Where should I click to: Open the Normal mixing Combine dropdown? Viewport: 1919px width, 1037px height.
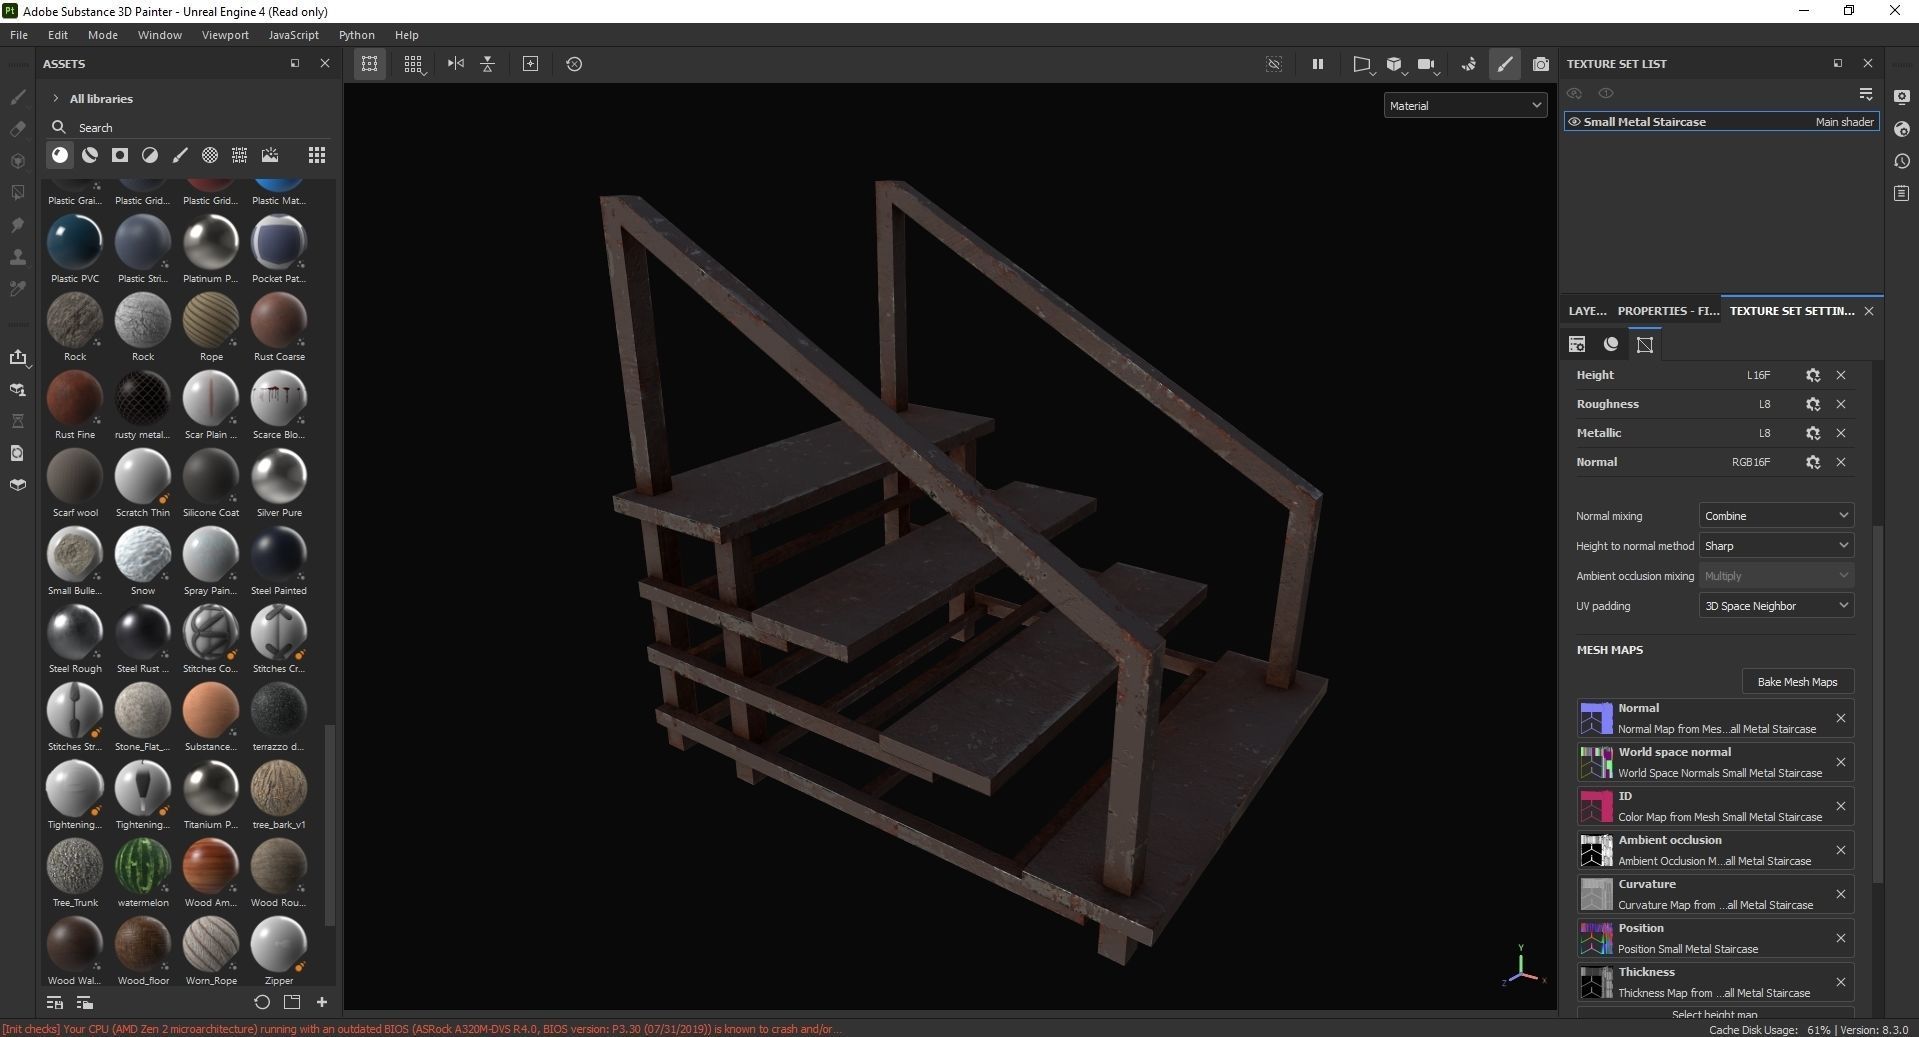tap(1776, 515)
